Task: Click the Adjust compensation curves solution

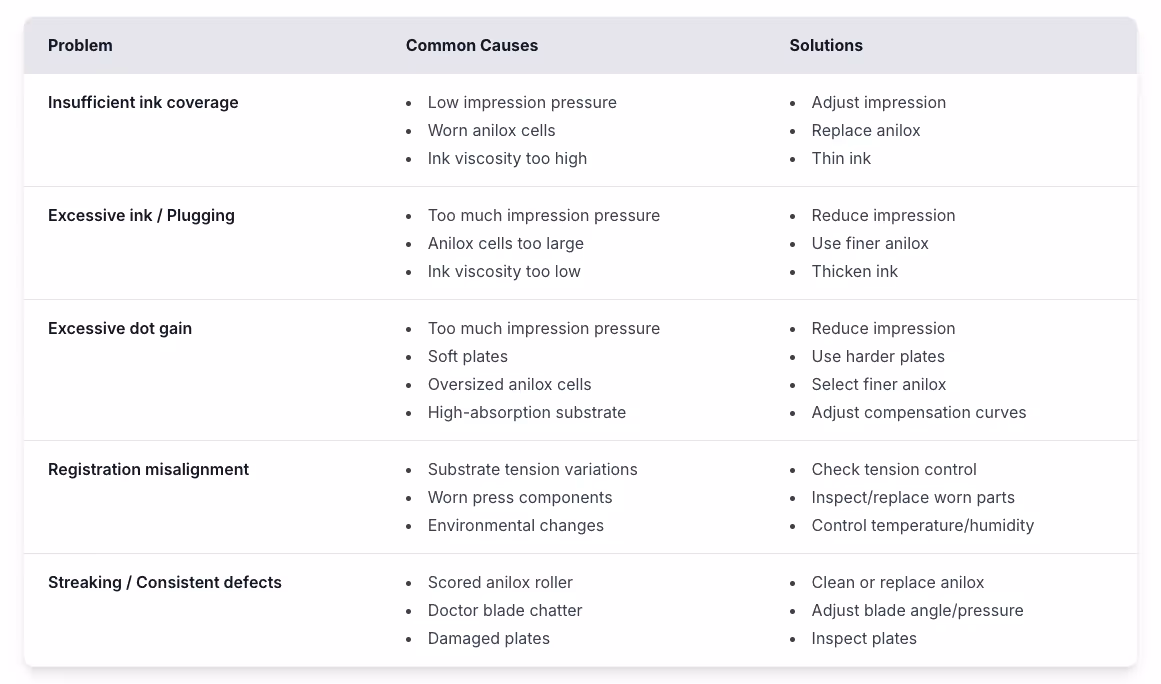Action: 918,413
